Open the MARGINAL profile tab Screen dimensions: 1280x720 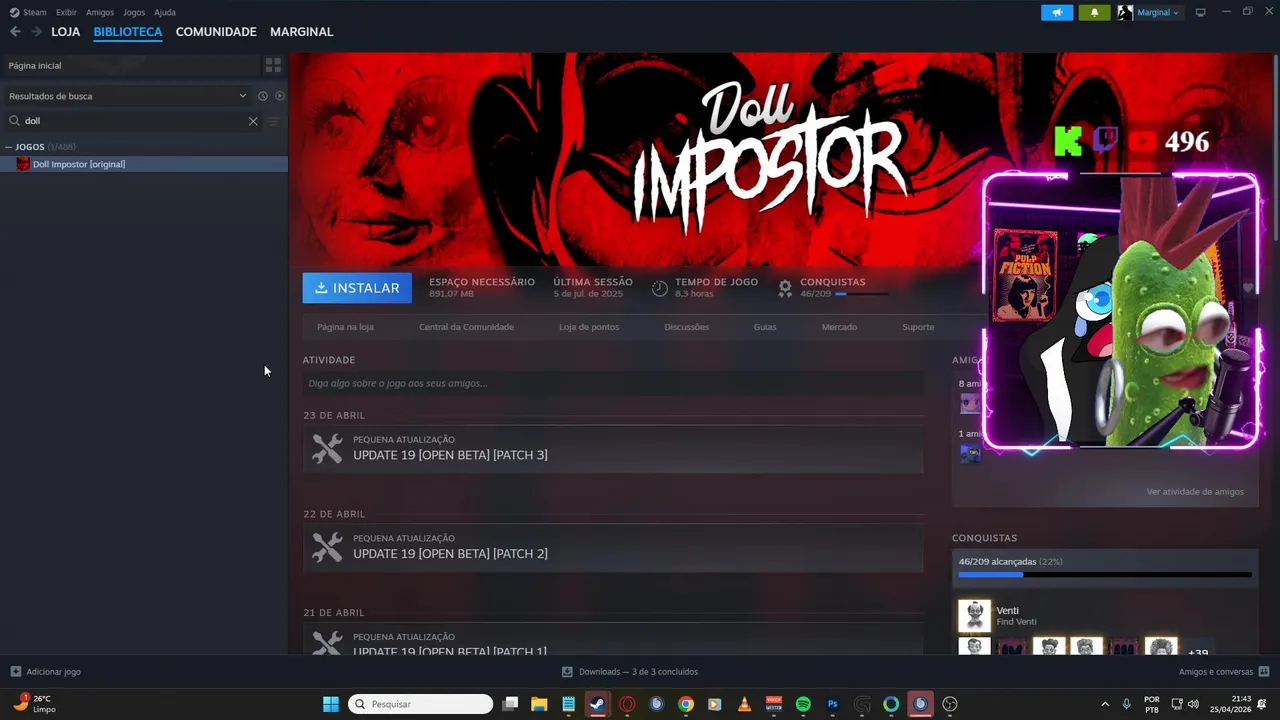pos(302,32)
